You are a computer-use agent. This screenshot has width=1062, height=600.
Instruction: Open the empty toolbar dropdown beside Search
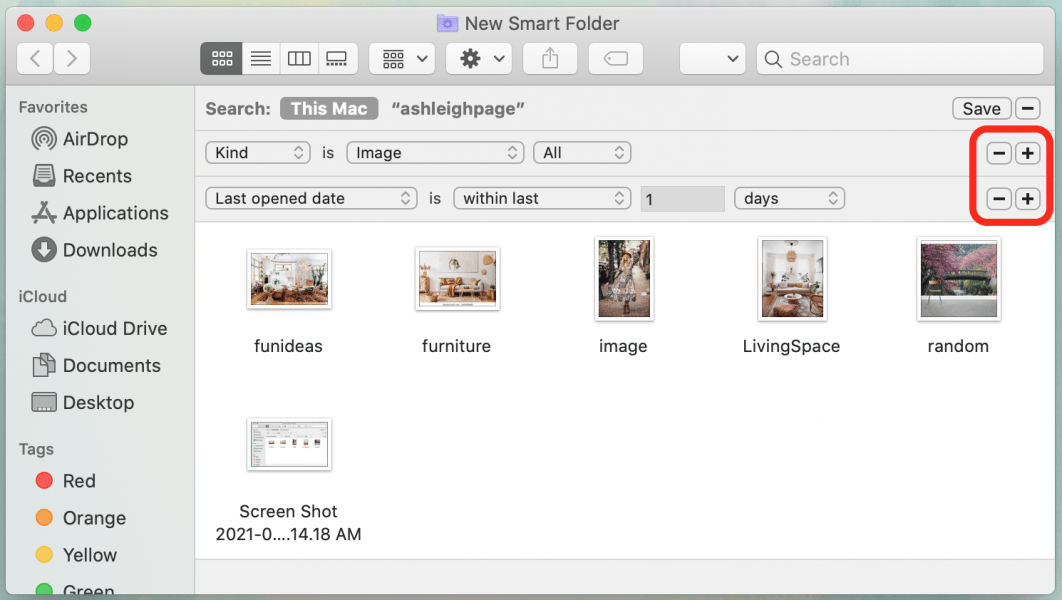coord(713,59)
